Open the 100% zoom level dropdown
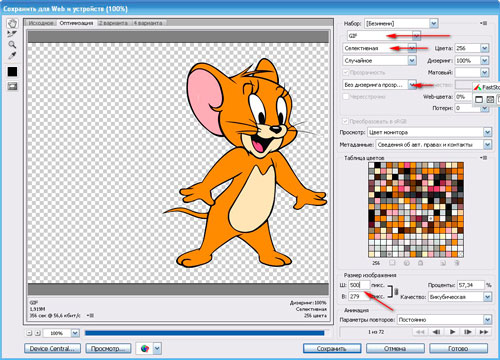Viewport: 500px width, 360px height. pyautogui.click(x=75, y=333)
